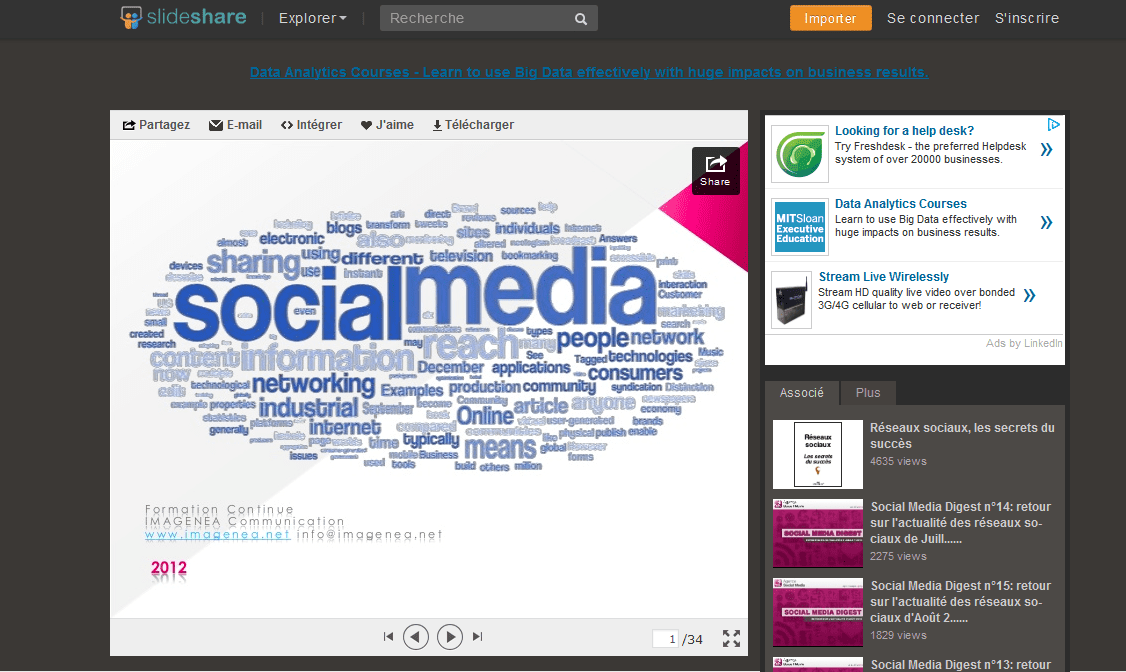
Task: Open www.imagenea.net link on slide
Action: (x=218, y=535)
